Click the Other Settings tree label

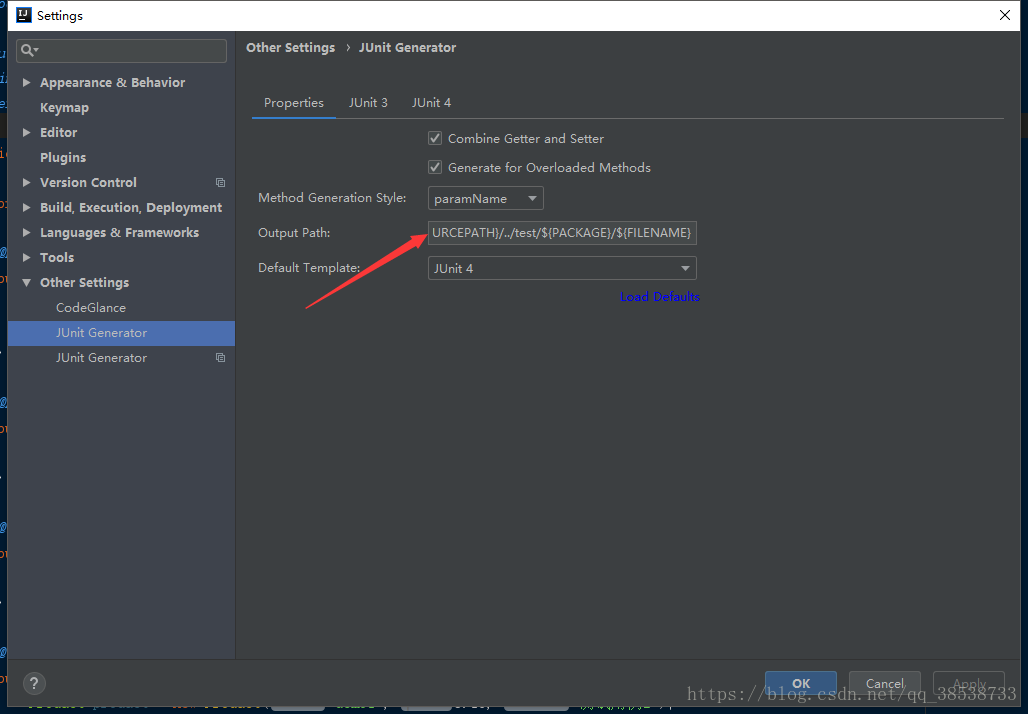point(85,283)
